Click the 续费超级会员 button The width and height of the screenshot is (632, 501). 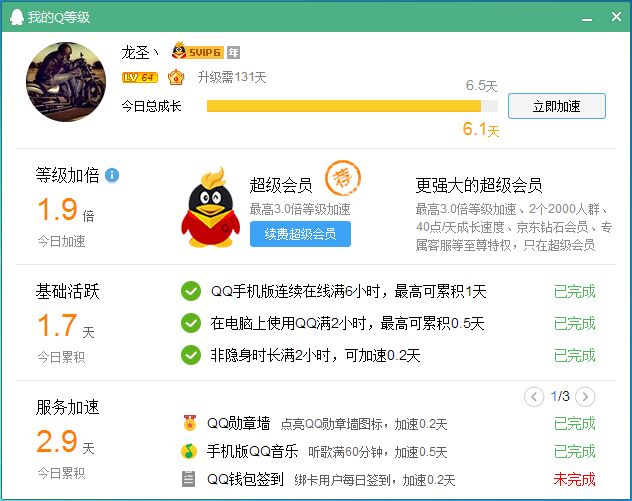pos(300,234)
